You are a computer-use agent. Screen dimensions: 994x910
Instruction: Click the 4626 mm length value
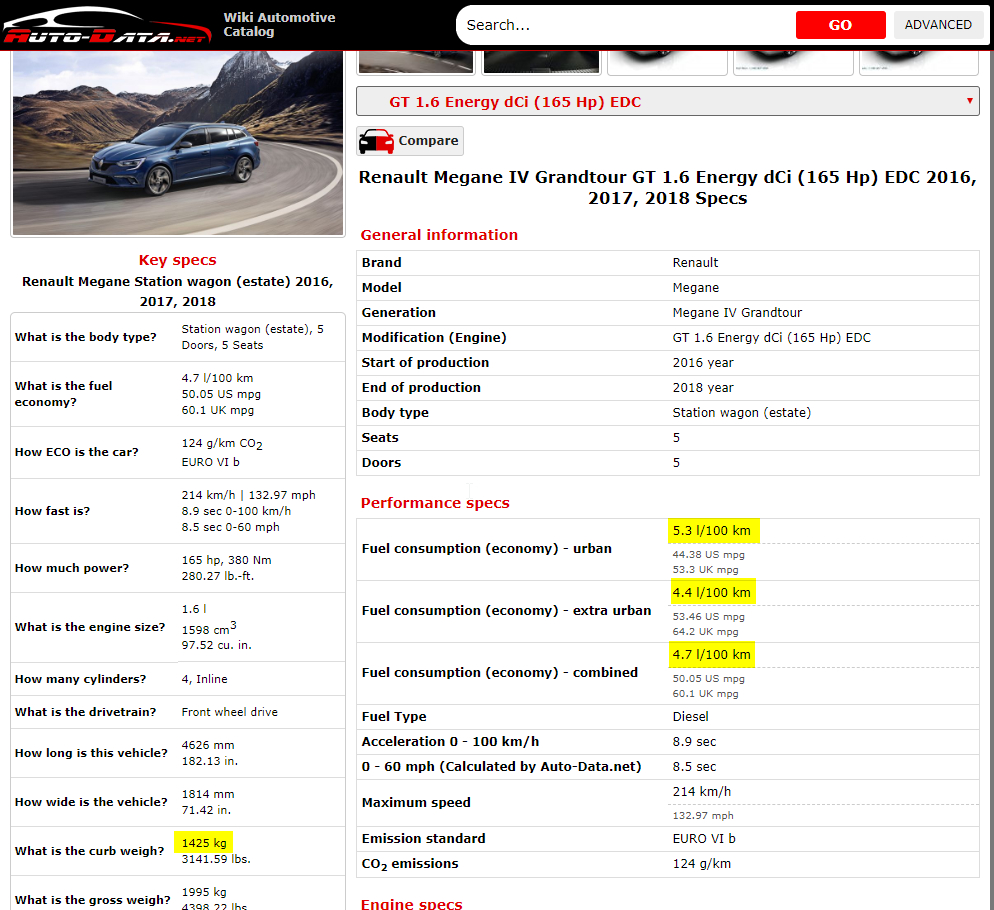click(208, 745)
